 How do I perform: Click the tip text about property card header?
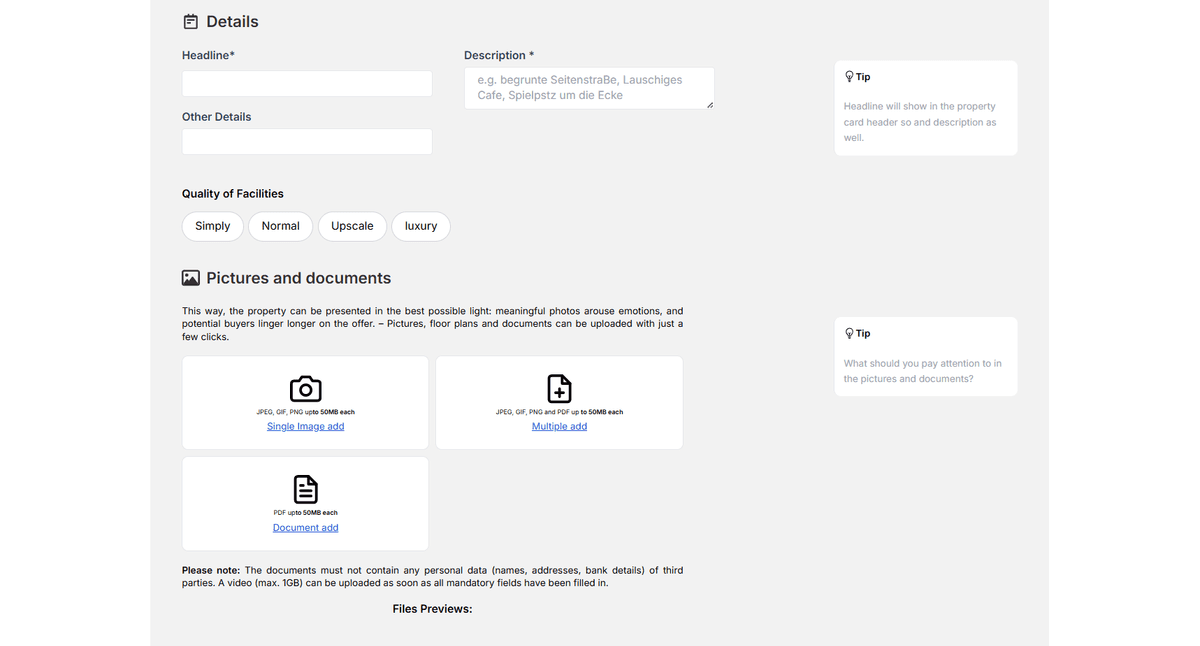[920, 122]
